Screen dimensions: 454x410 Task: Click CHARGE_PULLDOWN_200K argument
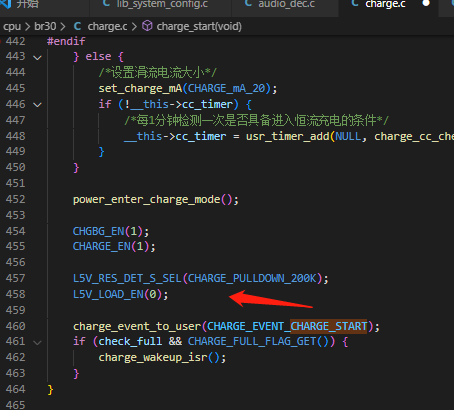pyautogui.click(x=252, y=278)
